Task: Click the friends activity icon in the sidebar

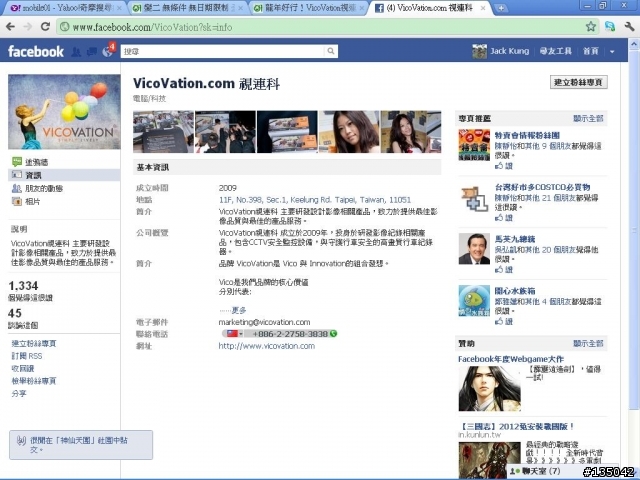Action: tap(17, 188)
